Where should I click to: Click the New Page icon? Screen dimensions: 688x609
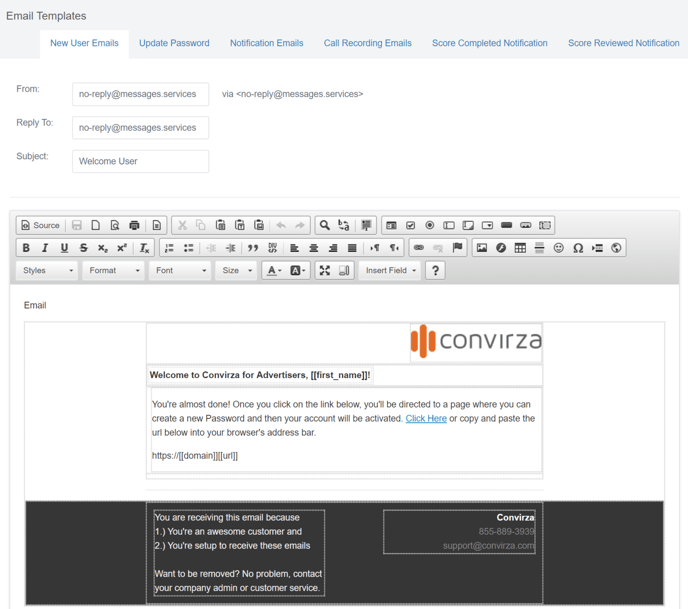pos(95,225)
